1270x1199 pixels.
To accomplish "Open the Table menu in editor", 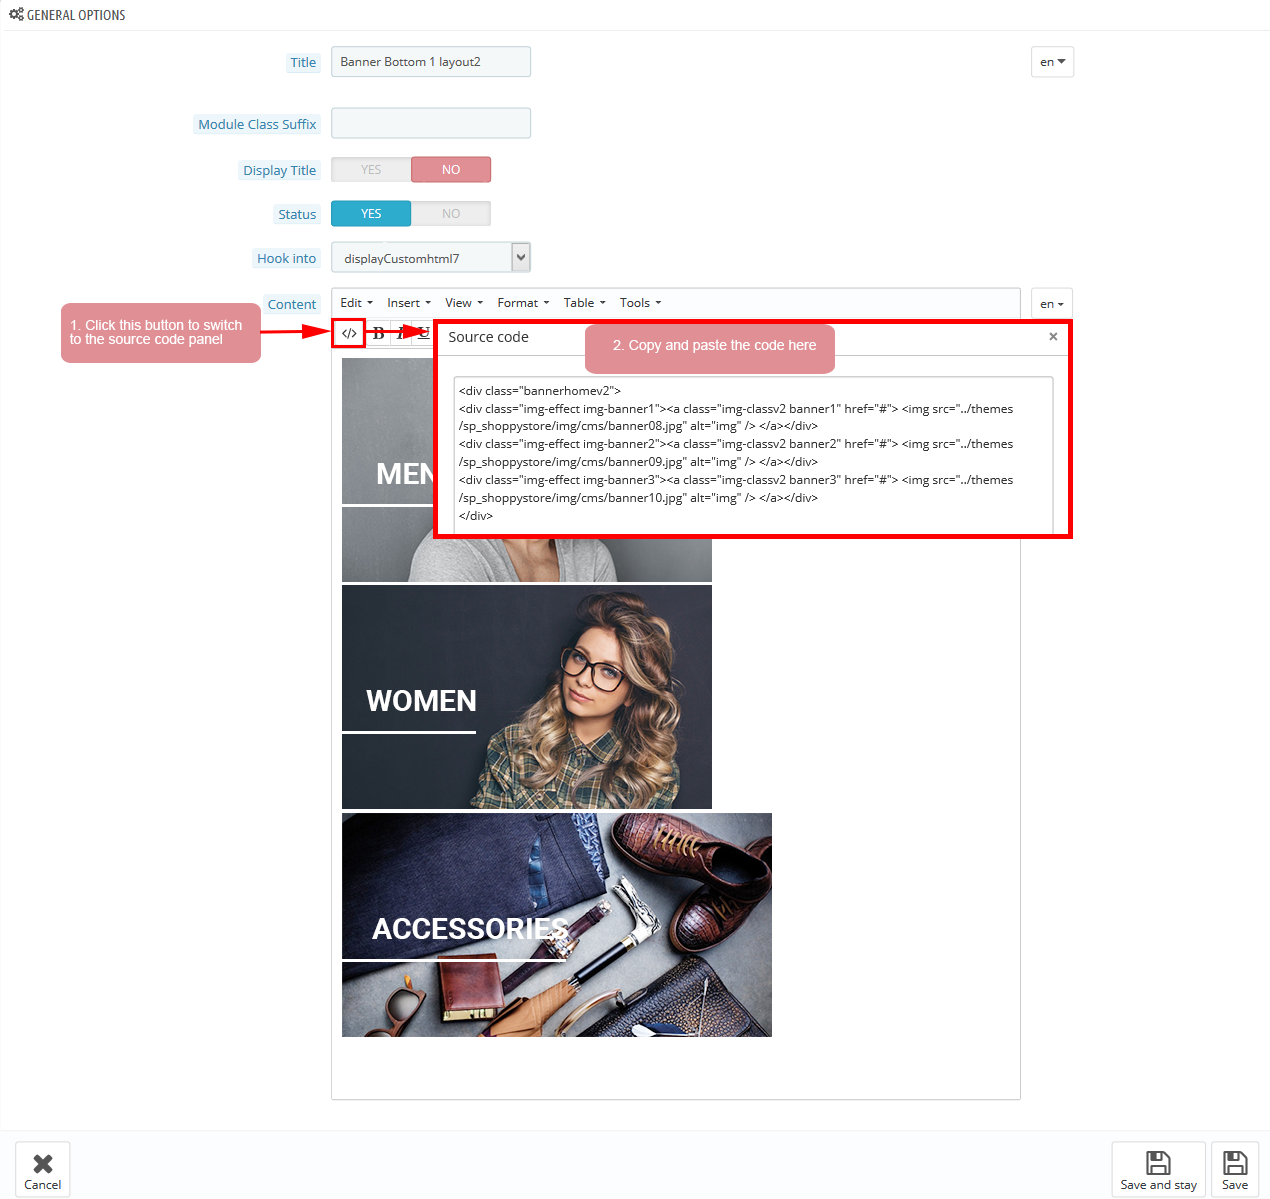I will click(584, 303).
